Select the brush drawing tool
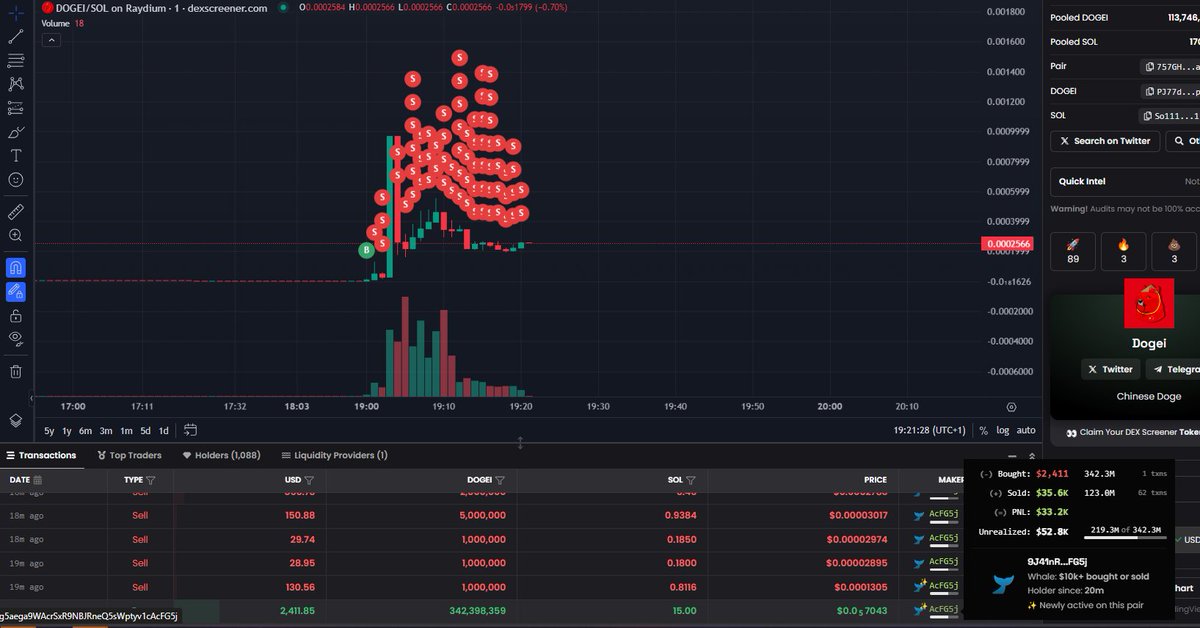Image resolution: width=1200 pixels, height=628 pixels. click(16, 132)
